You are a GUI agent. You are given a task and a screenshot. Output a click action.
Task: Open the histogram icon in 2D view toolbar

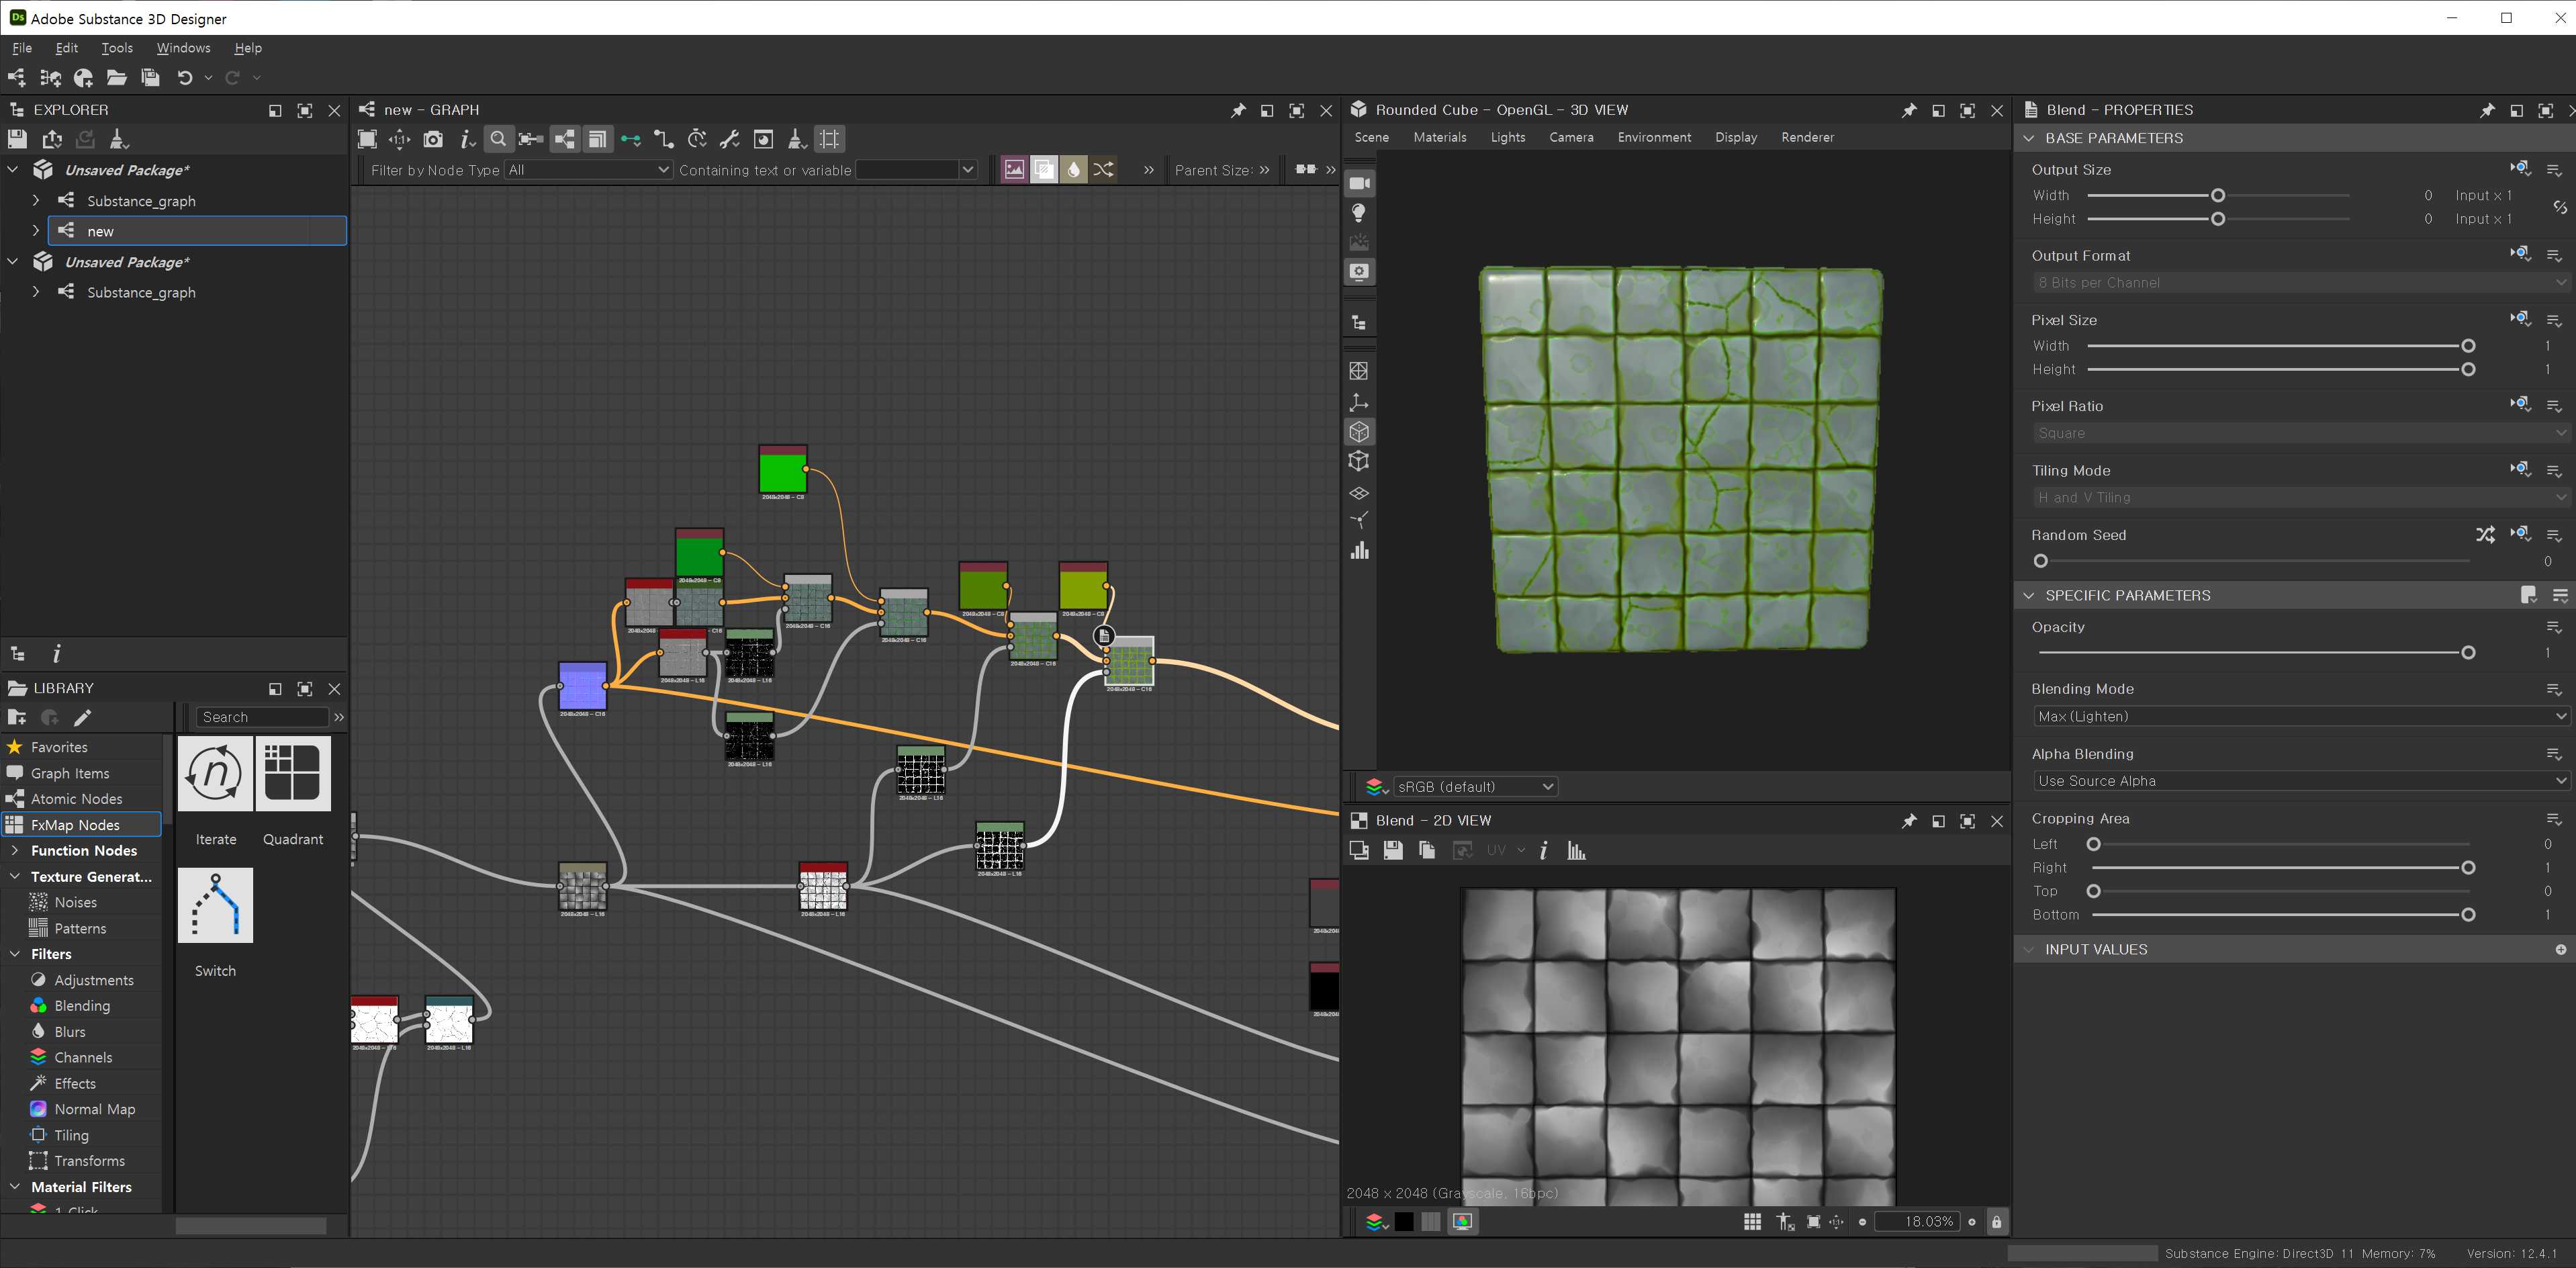pos(1576,850)
